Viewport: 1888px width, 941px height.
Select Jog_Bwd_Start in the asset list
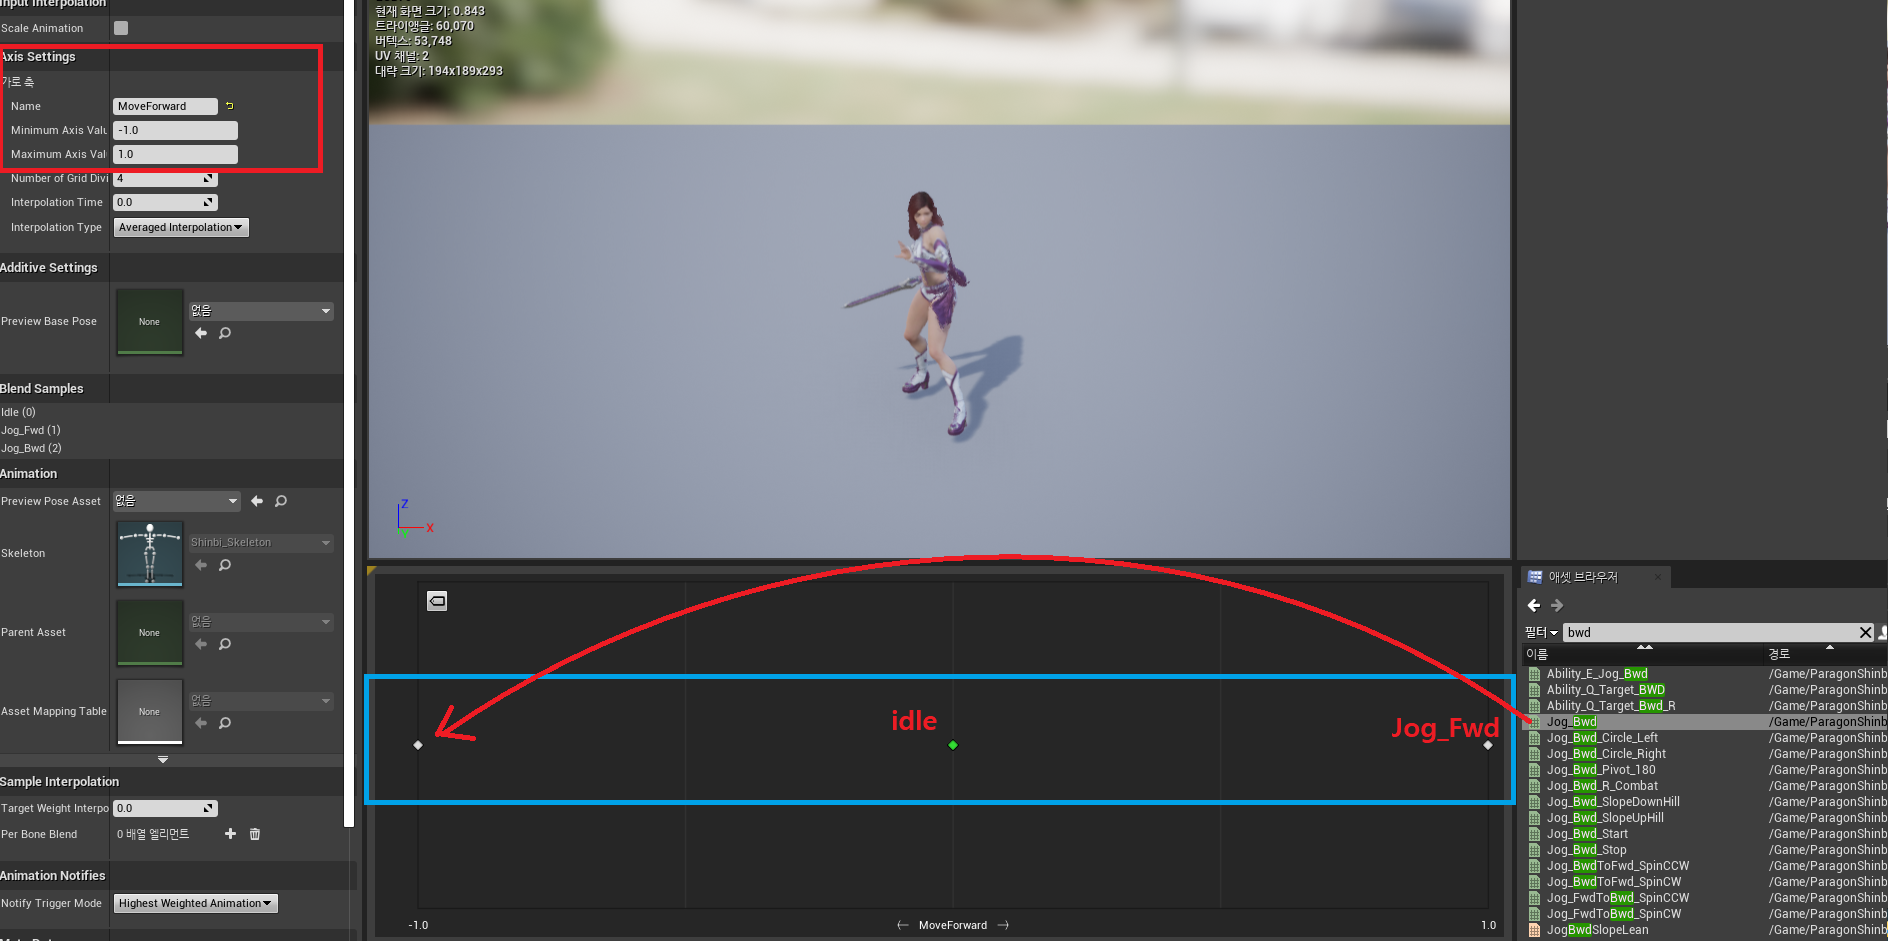point(1587,834)
